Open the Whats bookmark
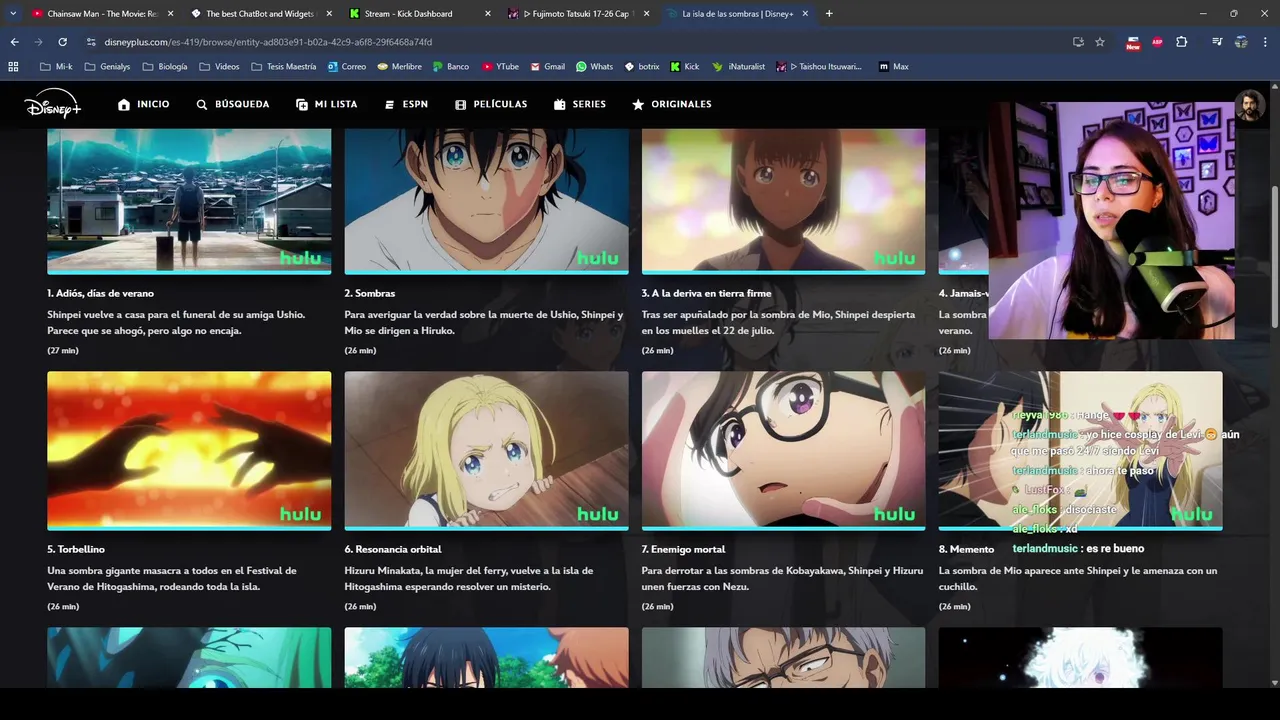 point(595,66)
